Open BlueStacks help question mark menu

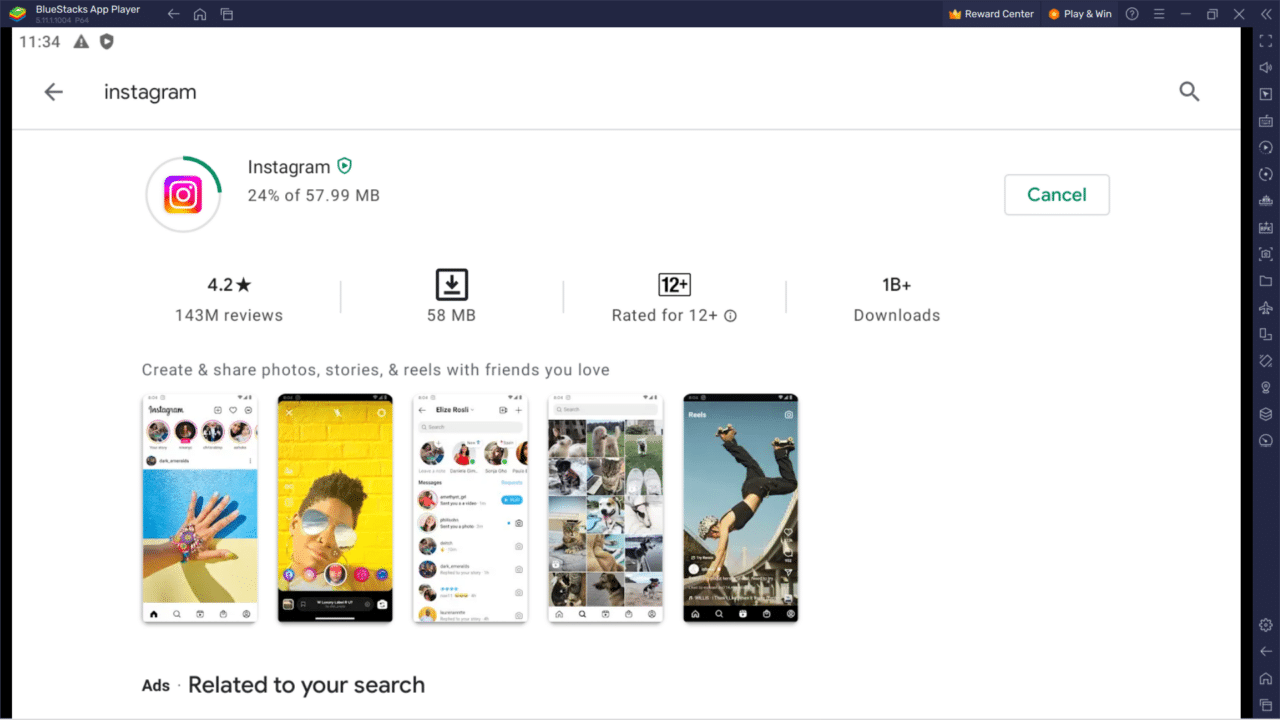tap(1131, 13)
